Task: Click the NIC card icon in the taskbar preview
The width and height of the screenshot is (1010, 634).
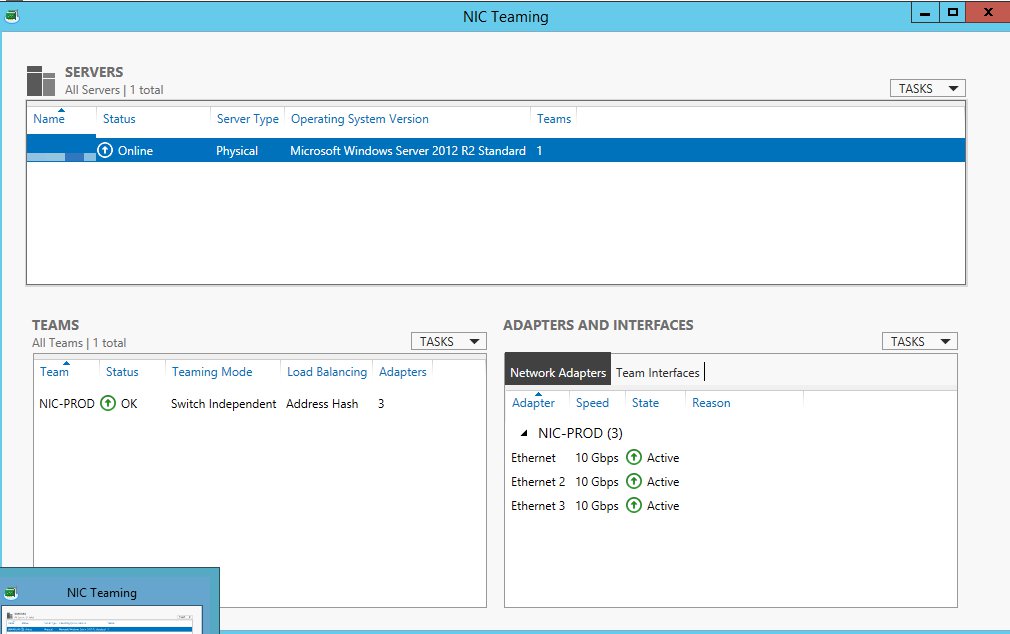Action: 11,593
